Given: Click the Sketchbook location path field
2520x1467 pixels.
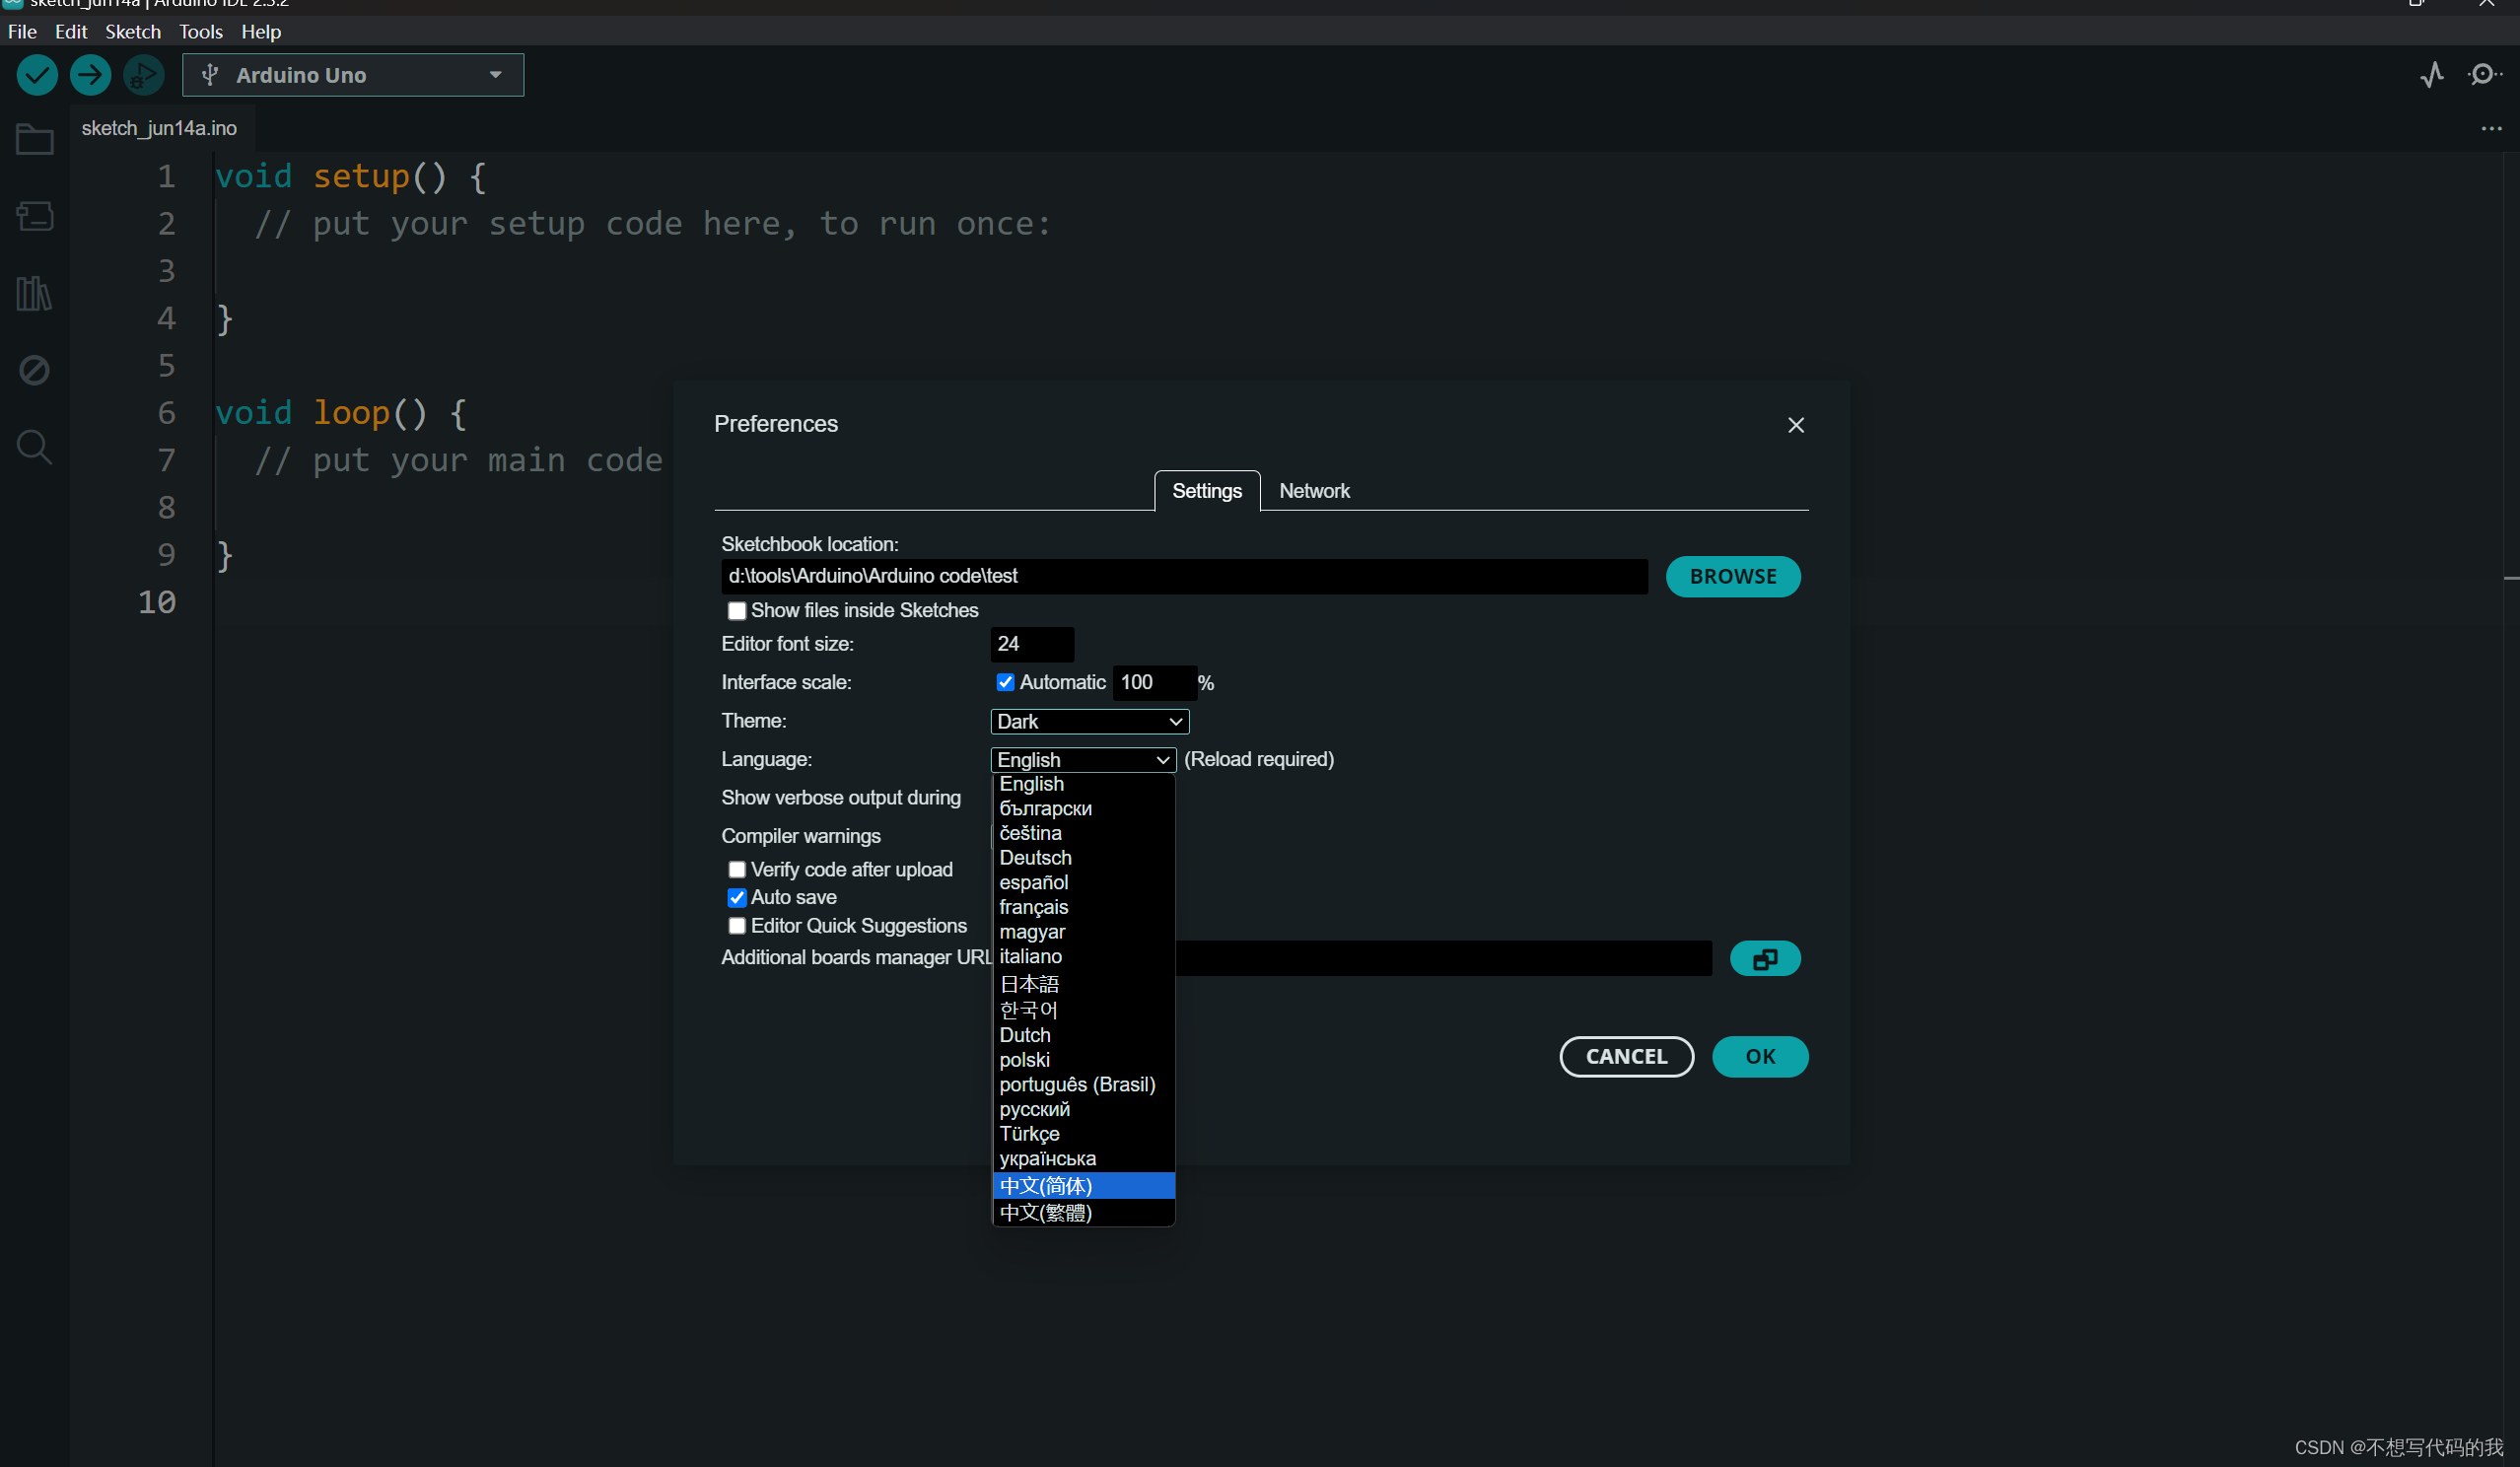Looking at the screenshot, I should click(1184, 577).
